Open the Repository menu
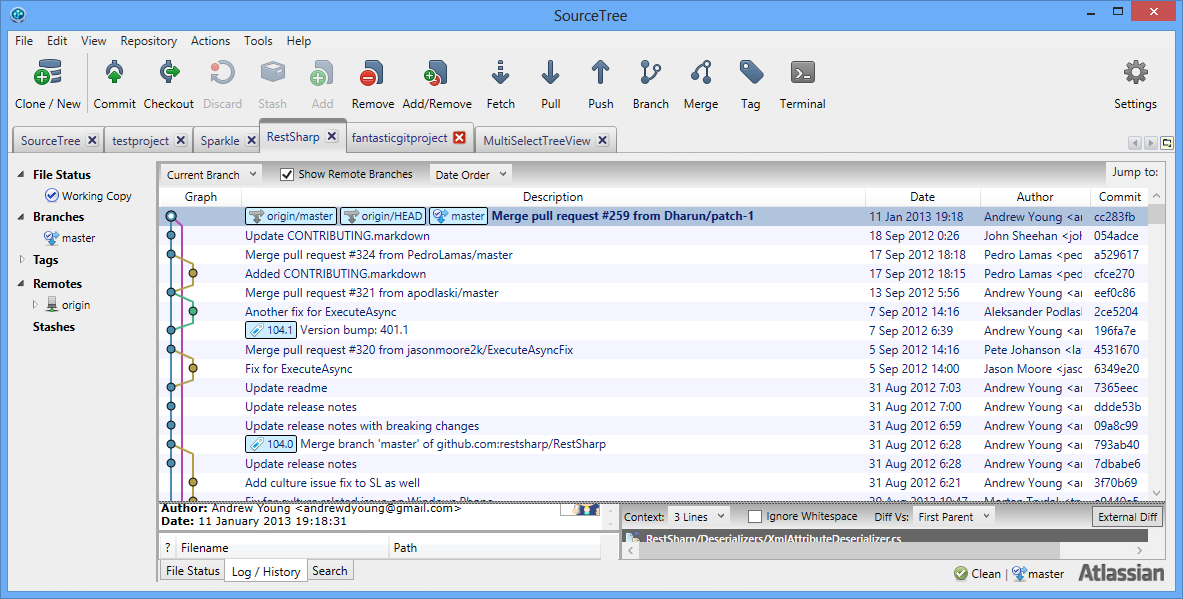 pyautogui.click(x=149, y=41)
